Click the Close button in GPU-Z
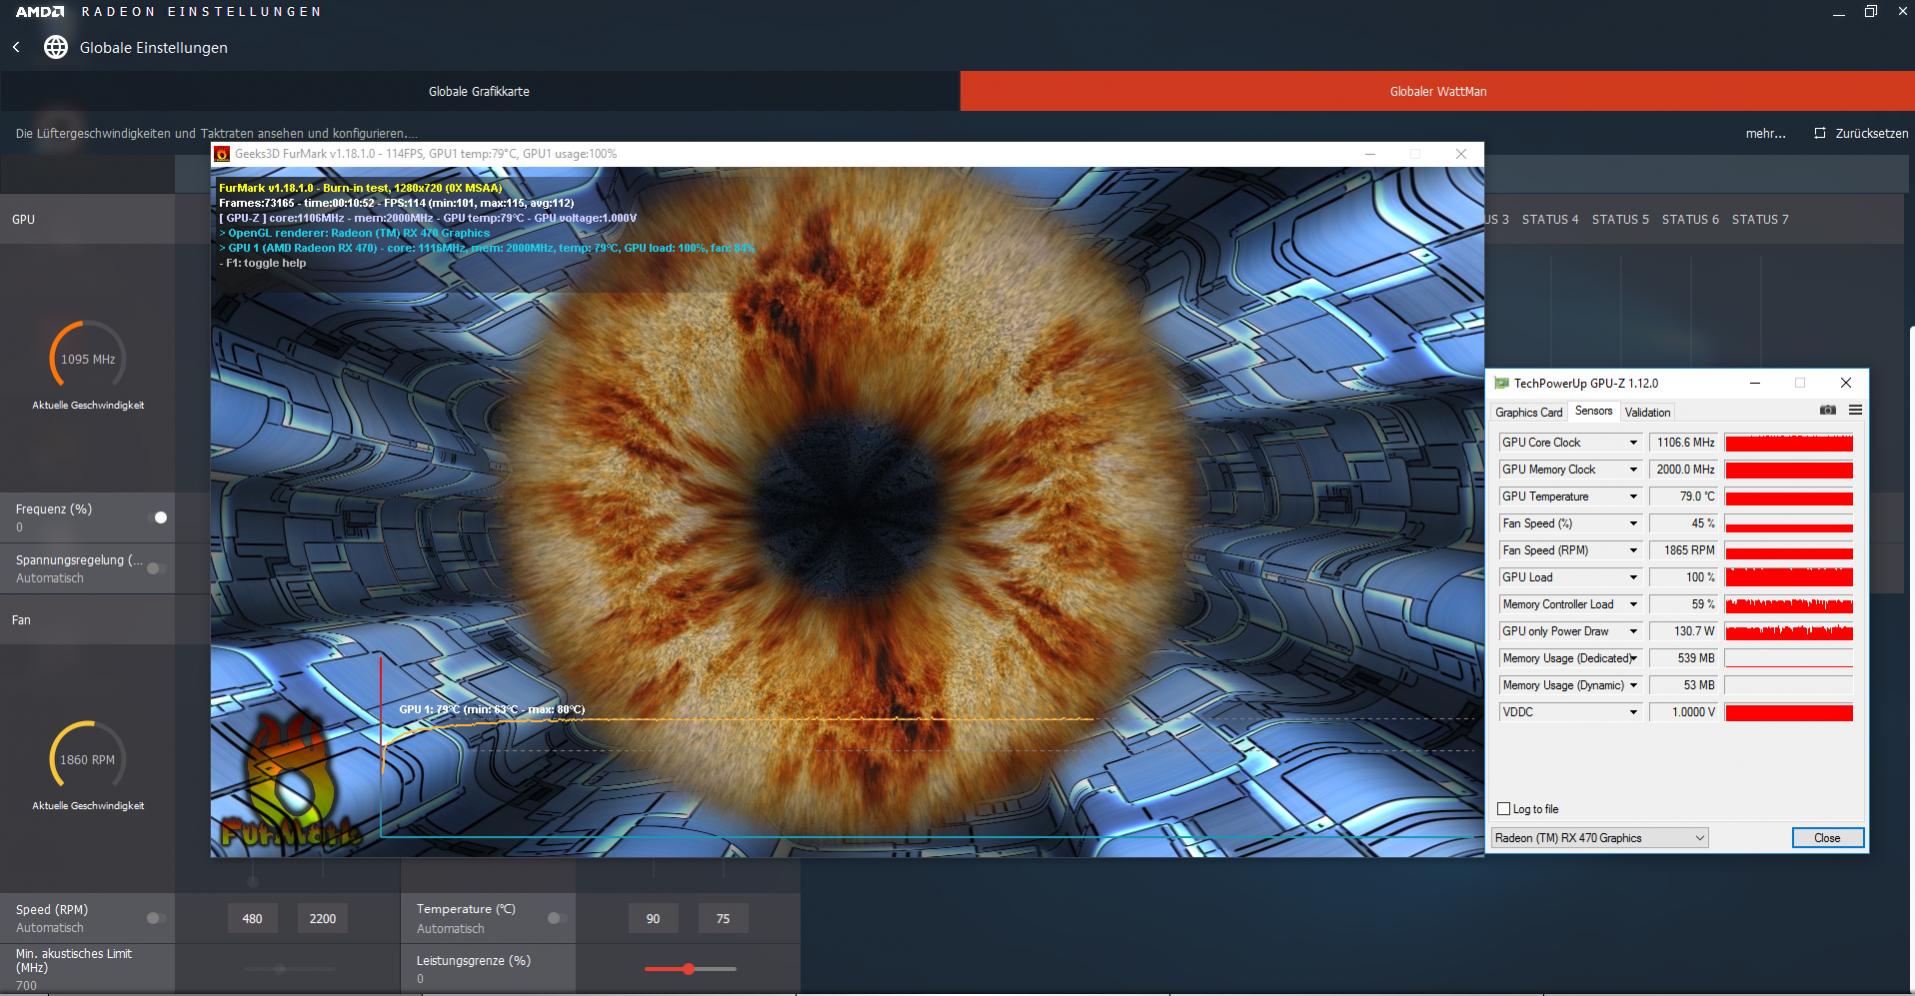This screenshot has width=1915, height=996. pyautogui.click(x=1827, y=838)
